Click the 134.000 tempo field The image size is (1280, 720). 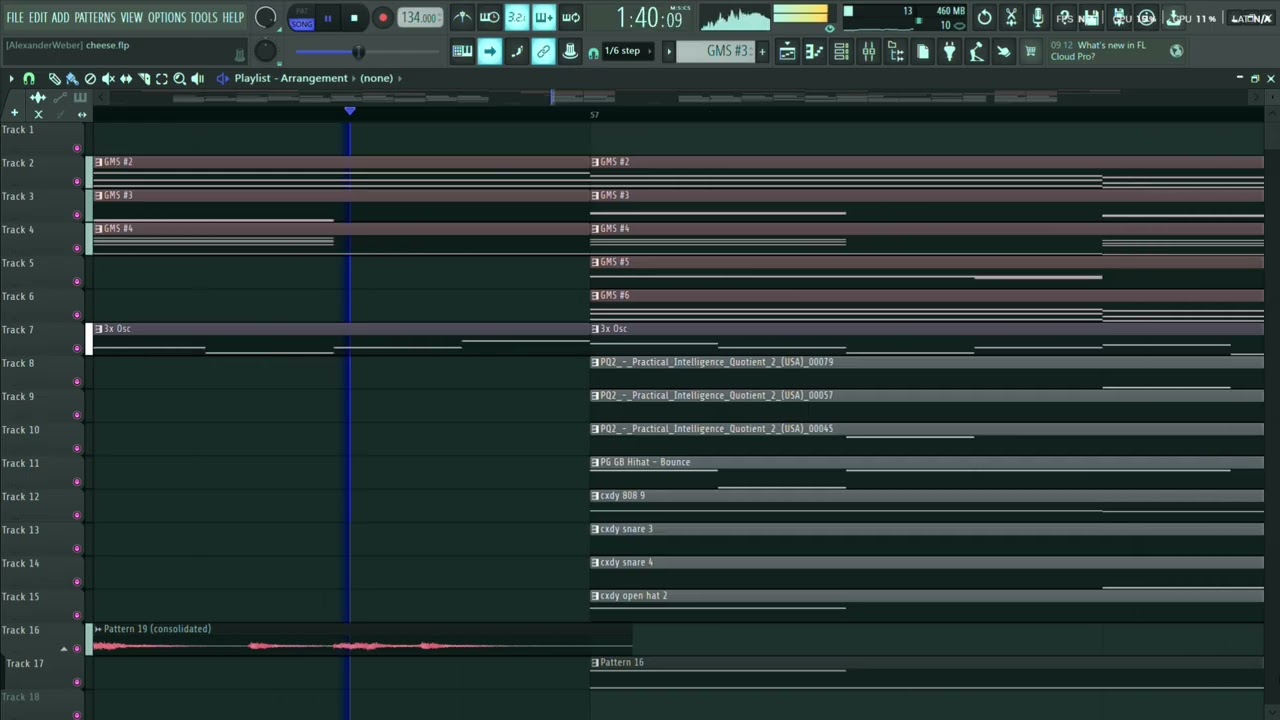pyautogui.click(x=420, y=18)
